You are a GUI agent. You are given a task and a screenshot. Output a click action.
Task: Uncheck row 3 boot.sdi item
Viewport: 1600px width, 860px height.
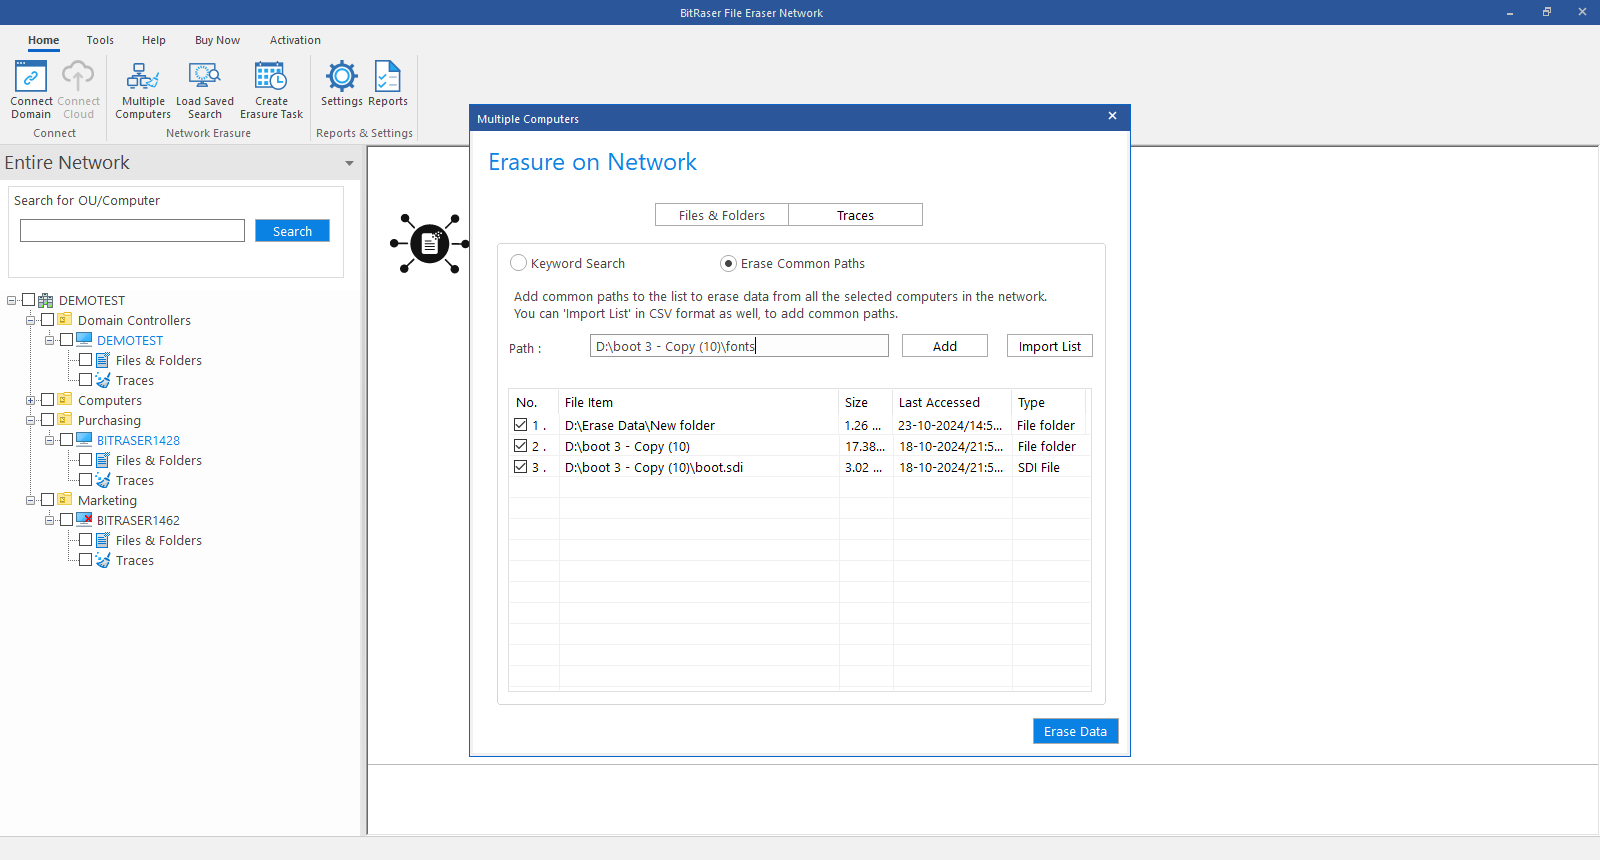[x=520, y=467]
